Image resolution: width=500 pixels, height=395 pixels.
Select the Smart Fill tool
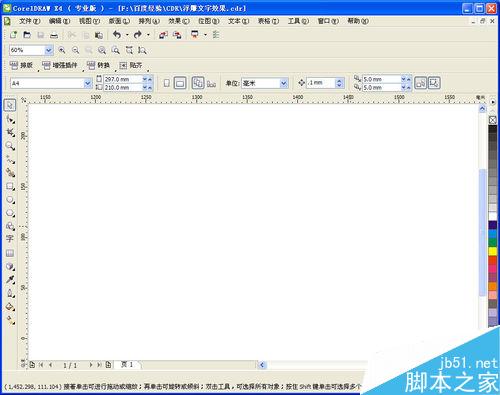pos(10,173)
